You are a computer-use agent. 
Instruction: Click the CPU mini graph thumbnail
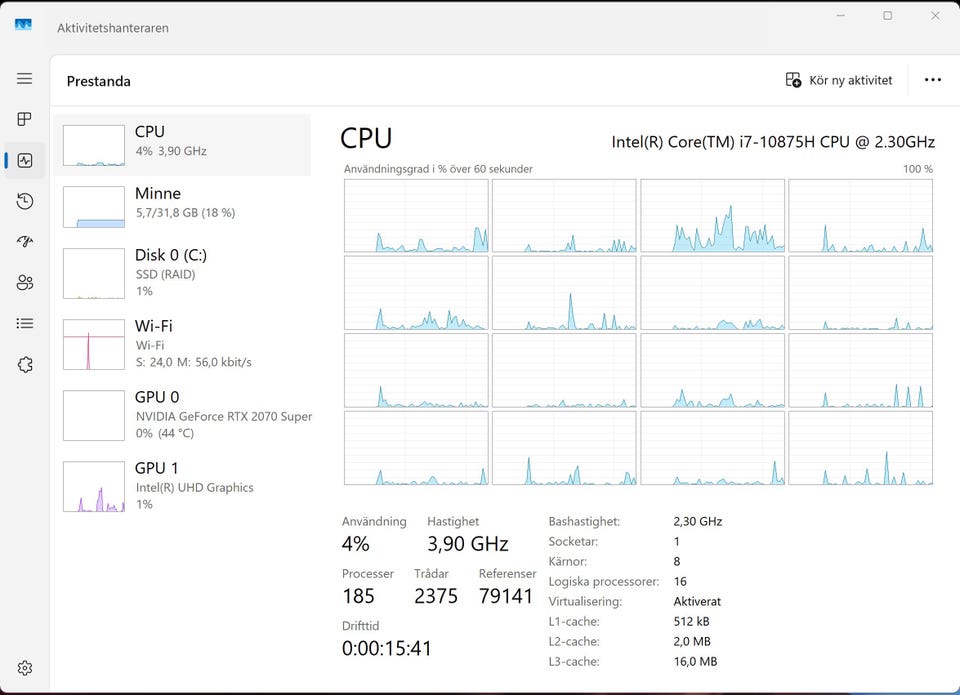coord(94,146)
